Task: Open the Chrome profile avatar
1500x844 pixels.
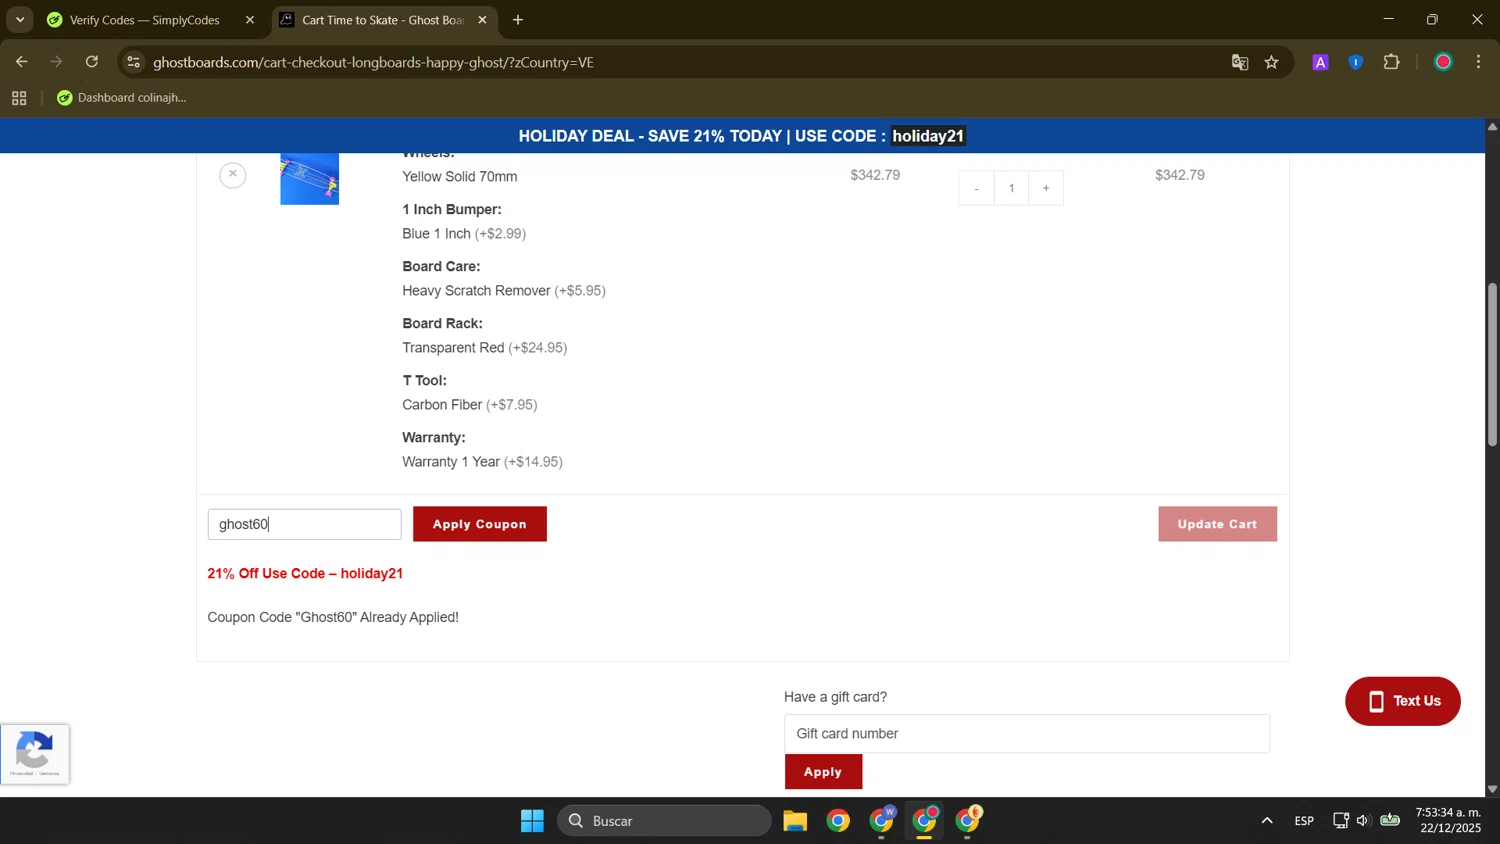Action: pyautogui.click(x=1443, y=62)
